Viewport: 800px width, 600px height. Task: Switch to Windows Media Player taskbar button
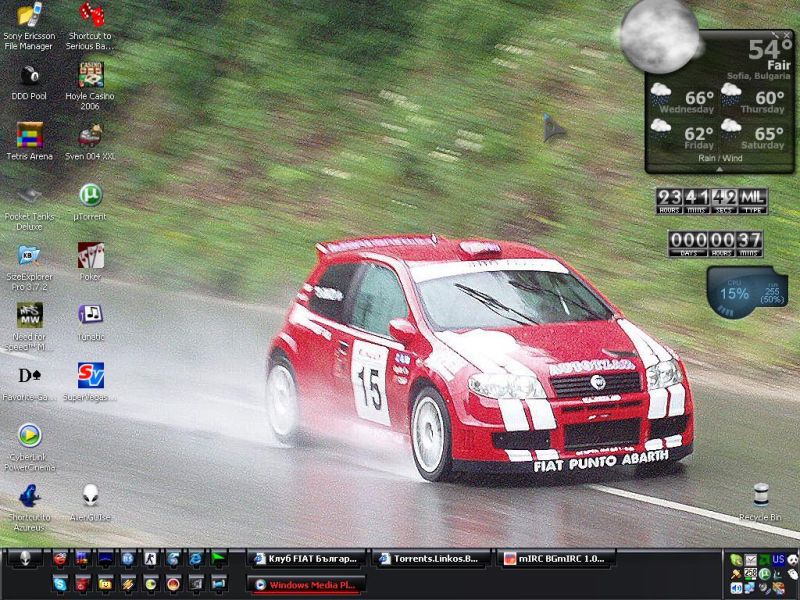[306, 585]
